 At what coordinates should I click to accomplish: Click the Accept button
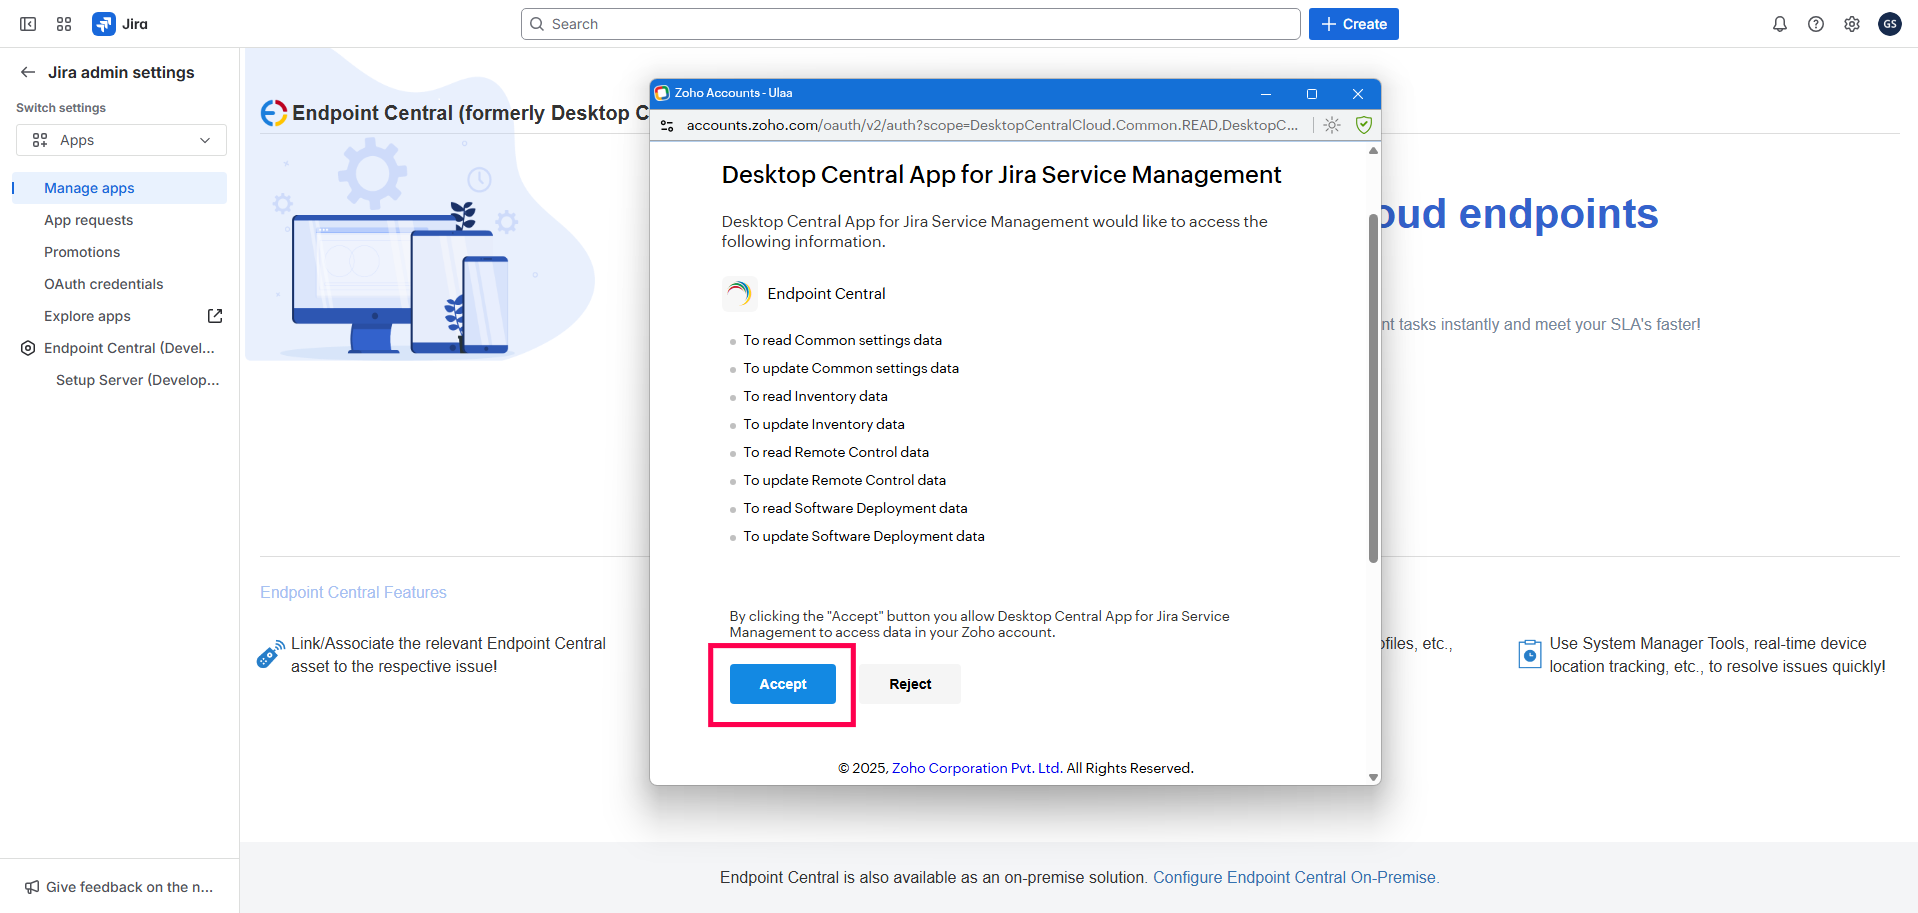coord(782,684)
